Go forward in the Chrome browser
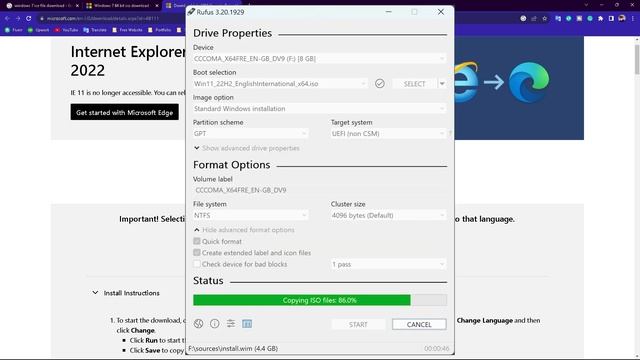This screenshot has width=640, height=360. 18,18
